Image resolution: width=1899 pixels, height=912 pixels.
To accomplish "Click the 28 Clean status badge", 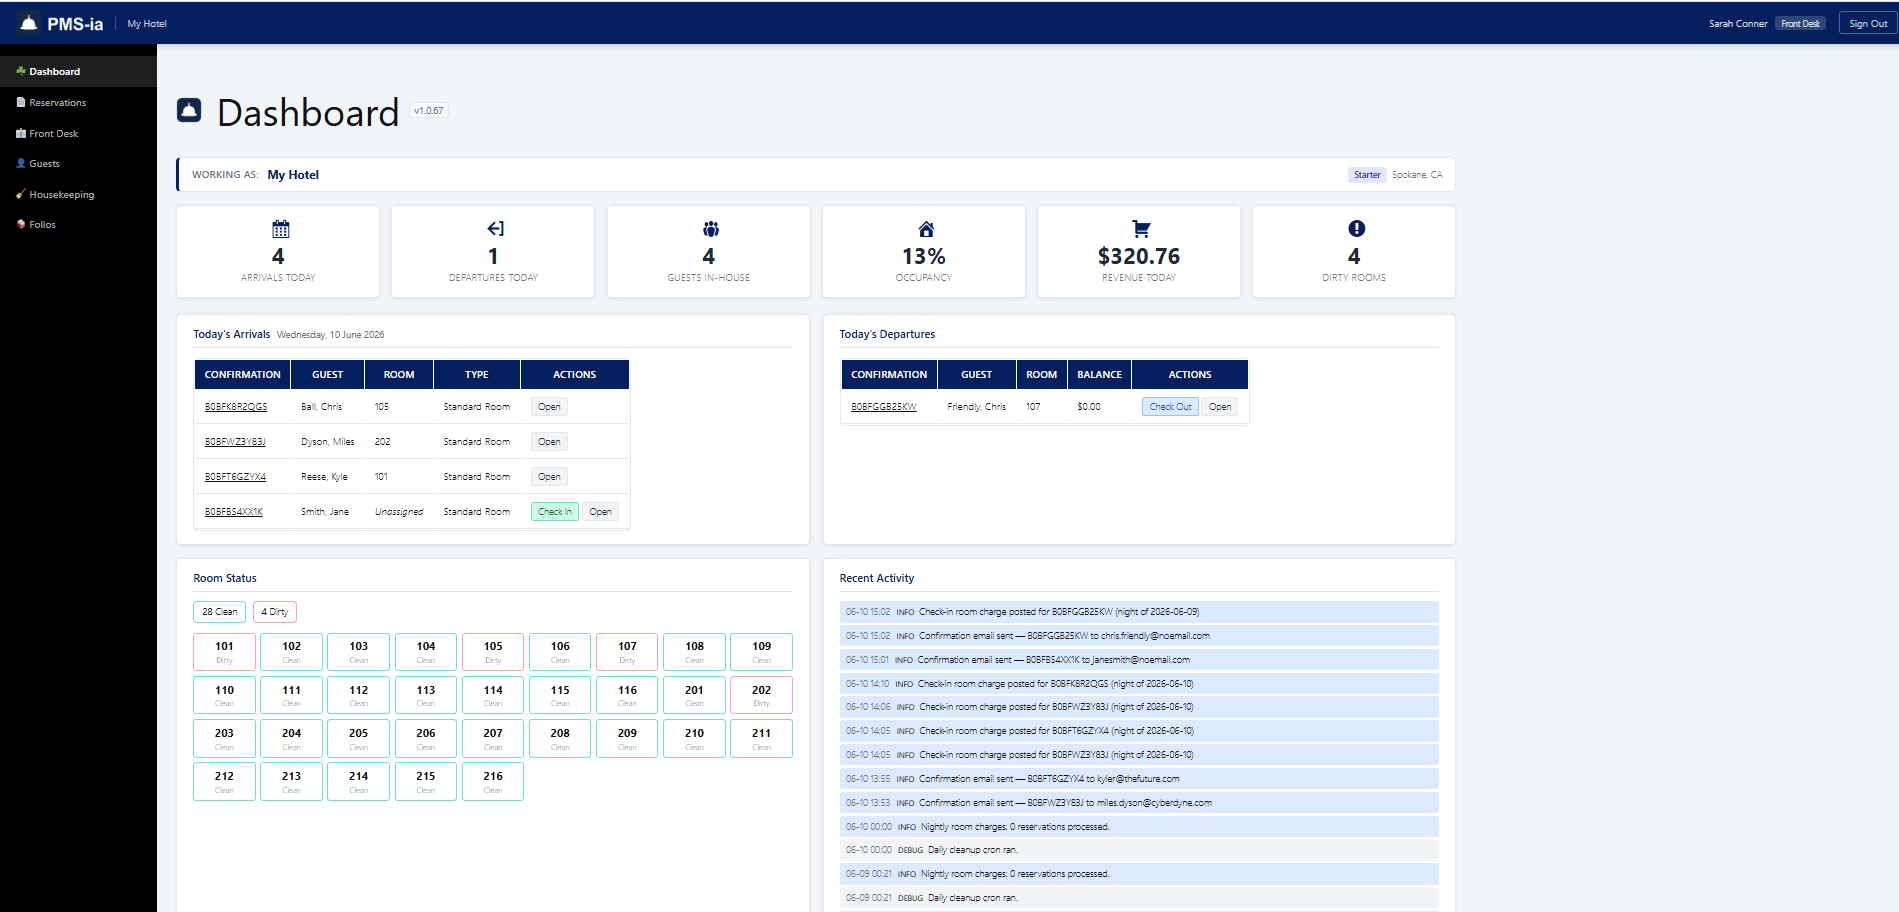I will point(220,612).
